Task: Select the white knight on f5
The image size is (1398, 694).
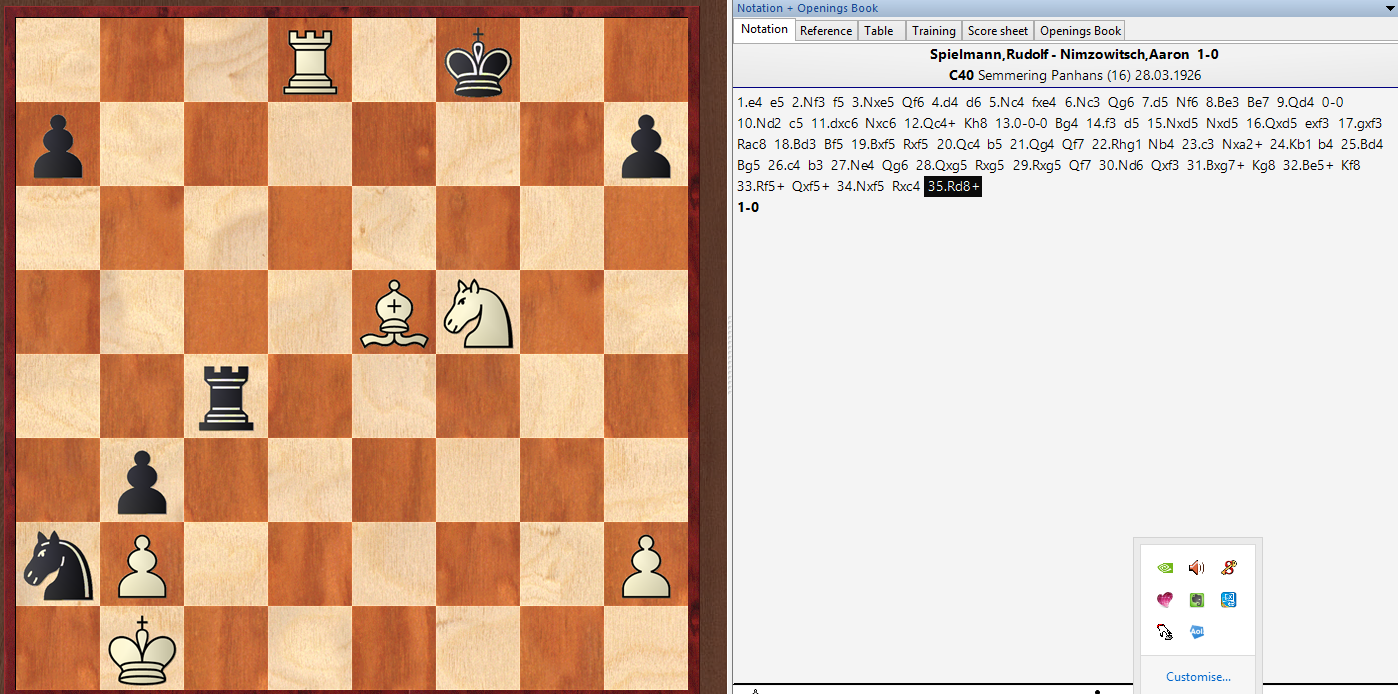Action: pyautogui.click(x=478, y=312)
